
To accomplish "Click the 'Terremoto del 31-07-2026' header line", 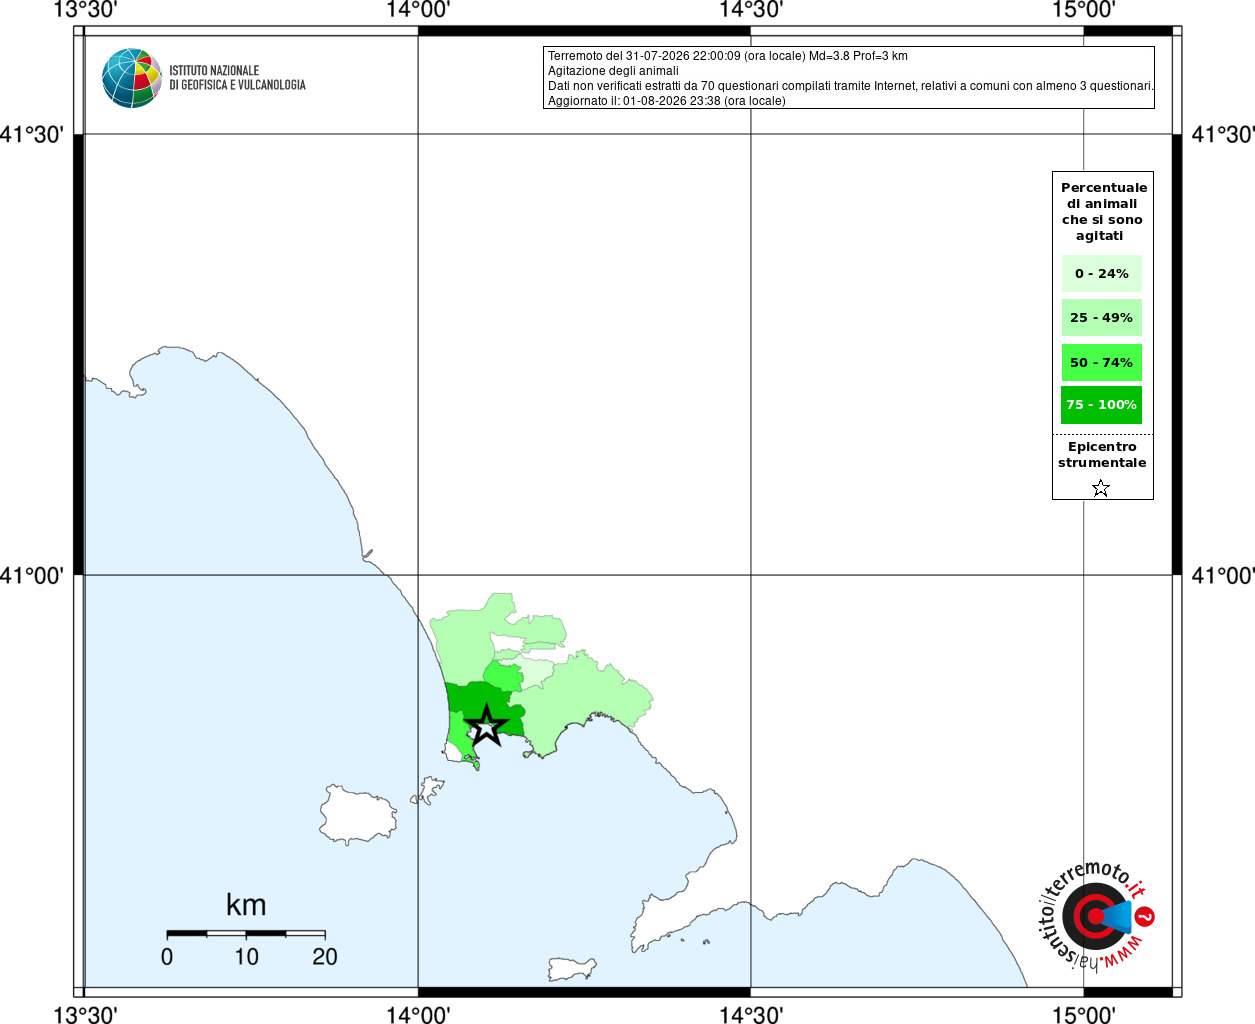I will pyautogui.click(x=727, y=56).
